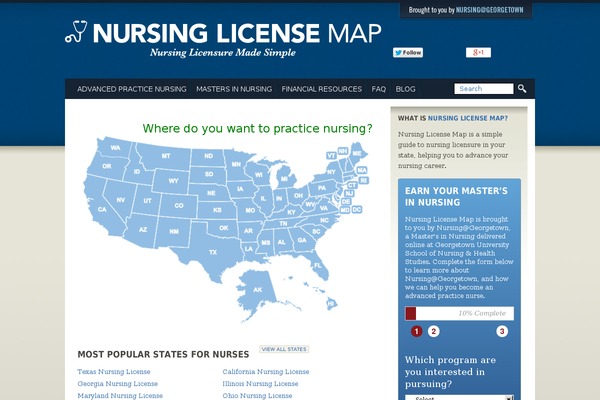Click Michigan on the map

click(x=284, y=179)
